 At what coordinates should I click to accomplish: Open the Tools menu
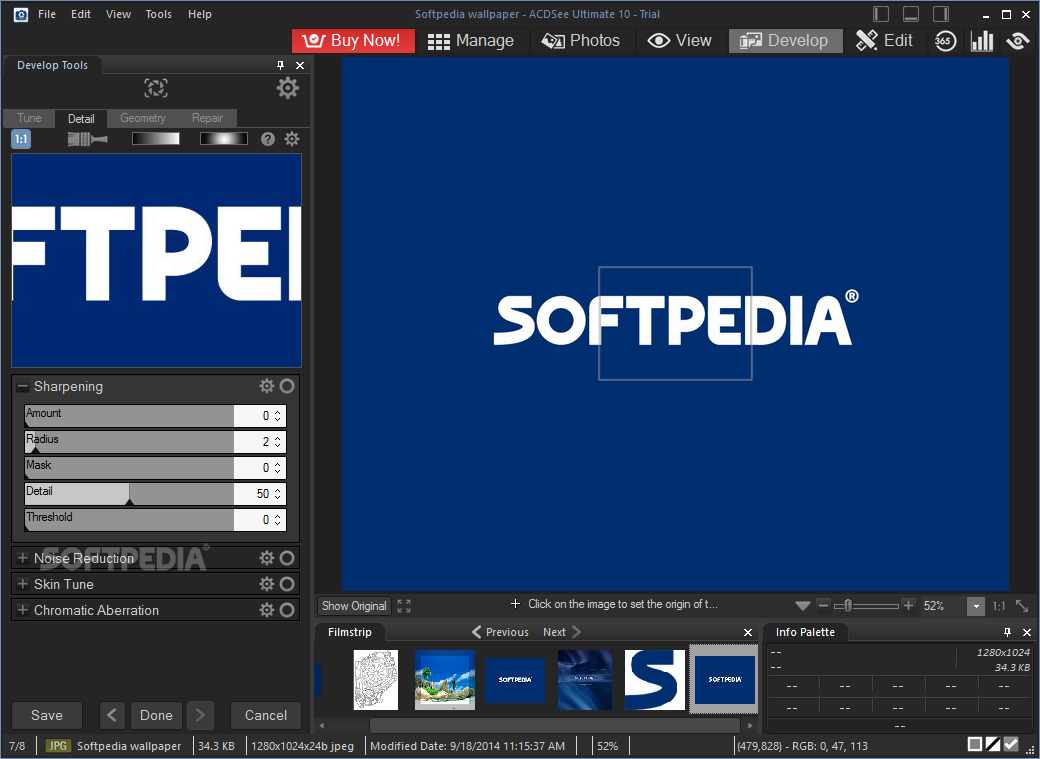159,14
